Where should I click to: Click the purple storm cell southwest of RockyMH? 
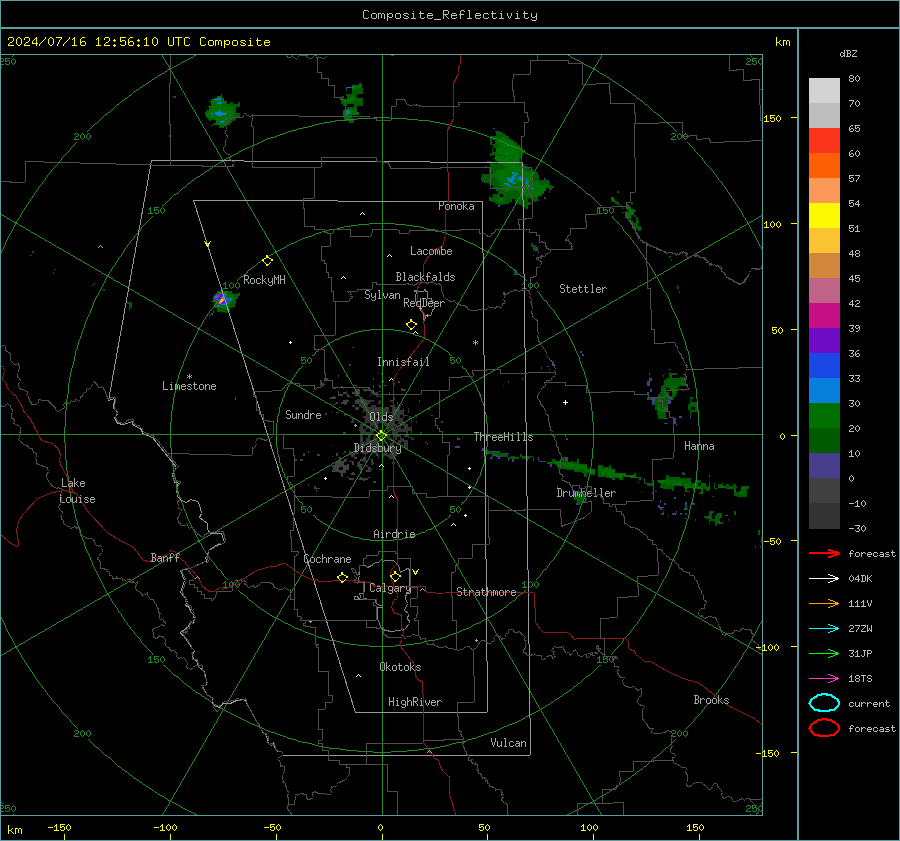[x=222, y=300]
